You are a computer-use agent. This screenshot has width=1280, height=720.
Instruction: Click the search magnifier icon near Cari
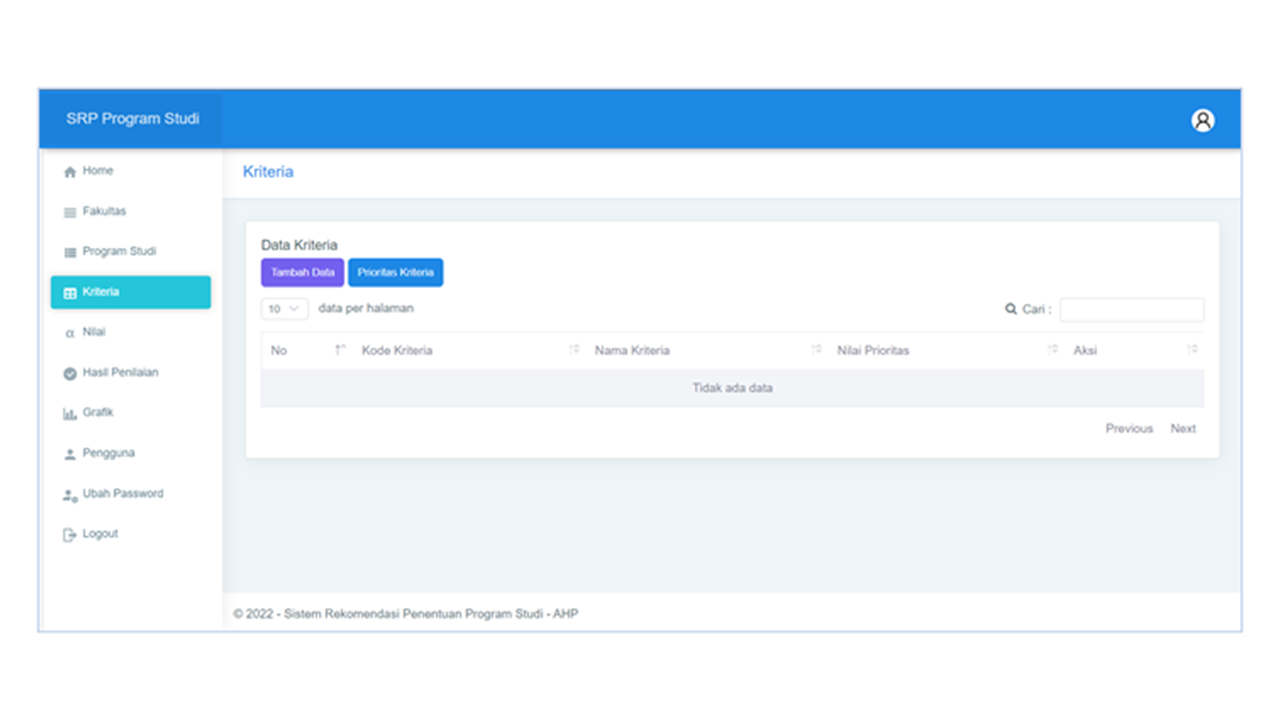tap(1010, 309)
